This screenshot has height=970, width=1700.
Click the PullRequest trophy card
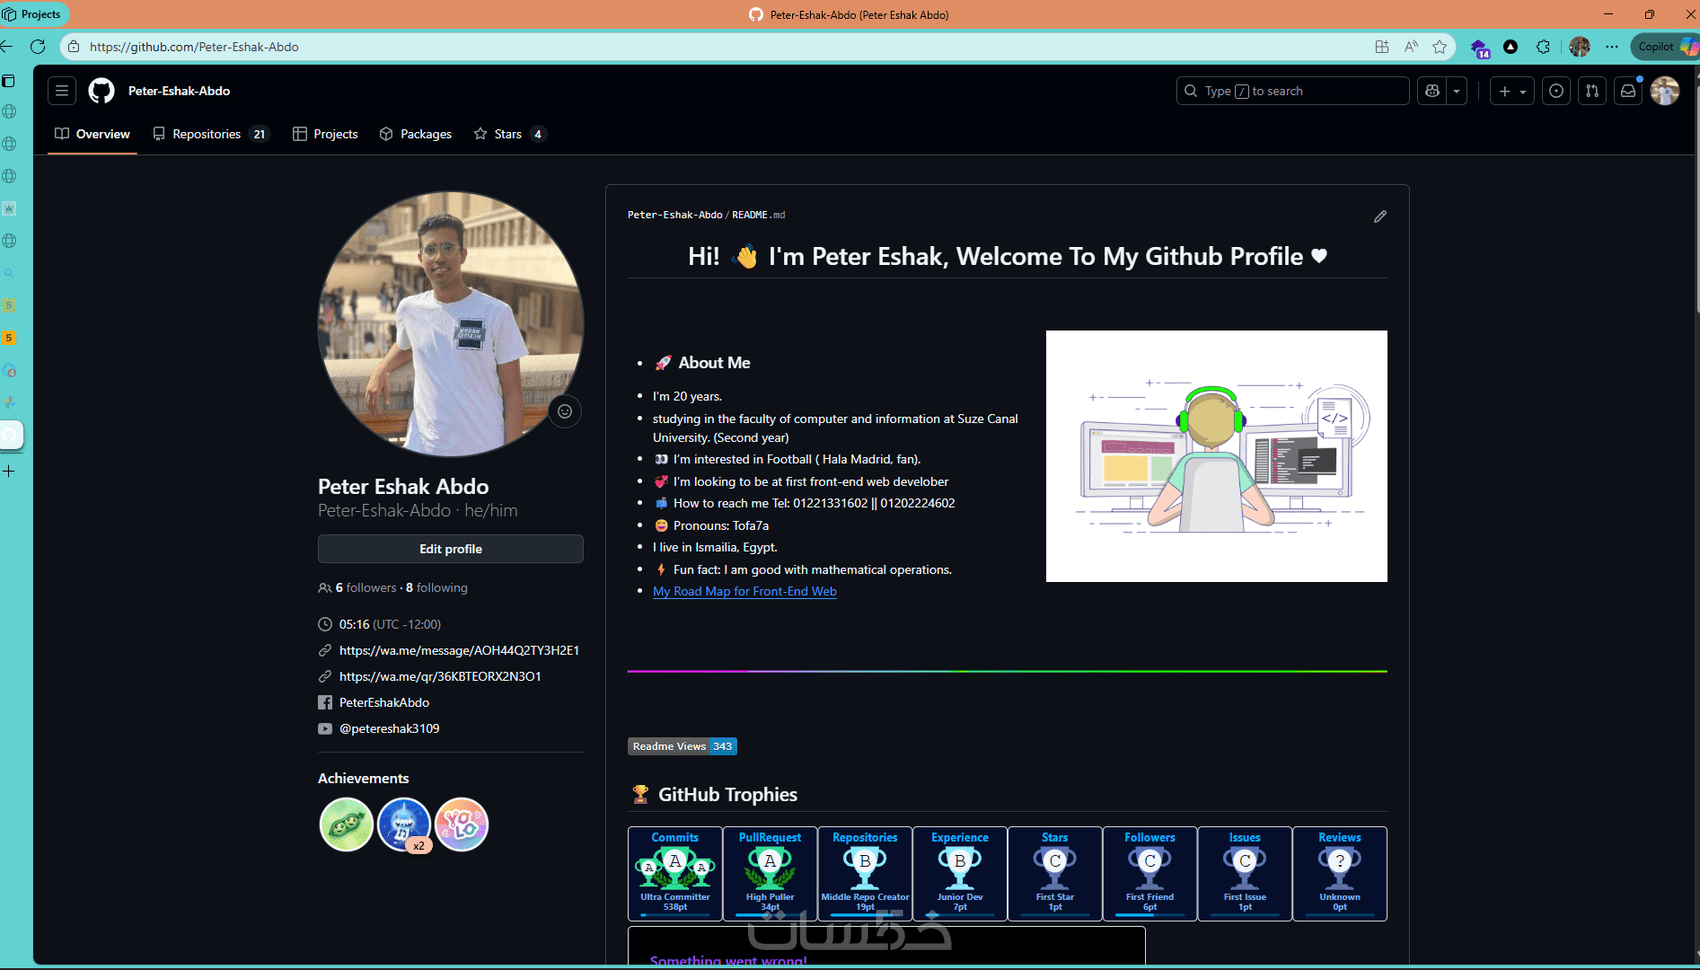tap(770, 873)
